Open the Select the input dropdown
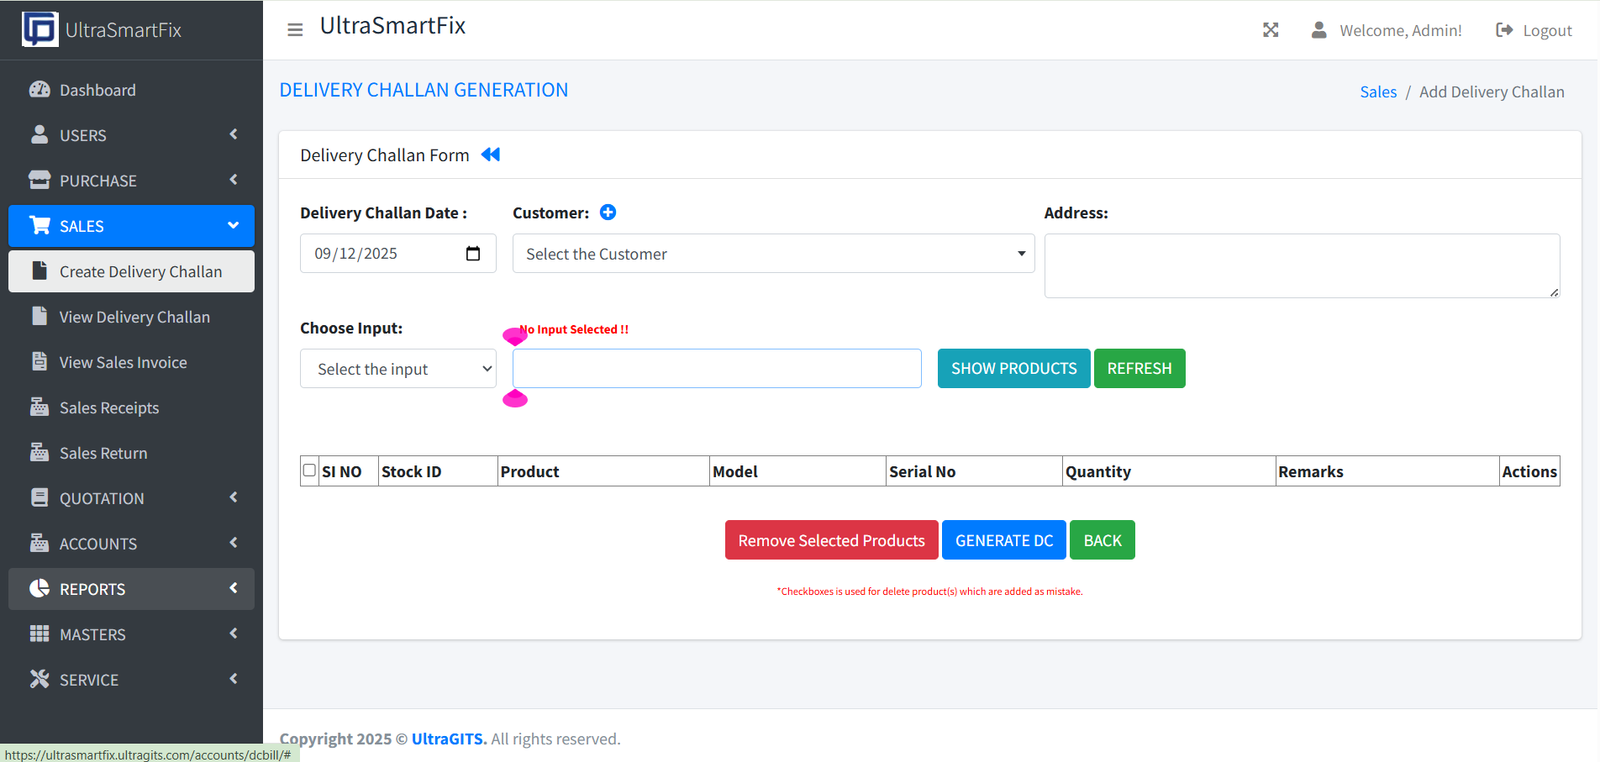Screen dimensions: 1600x762 point(398,368)
